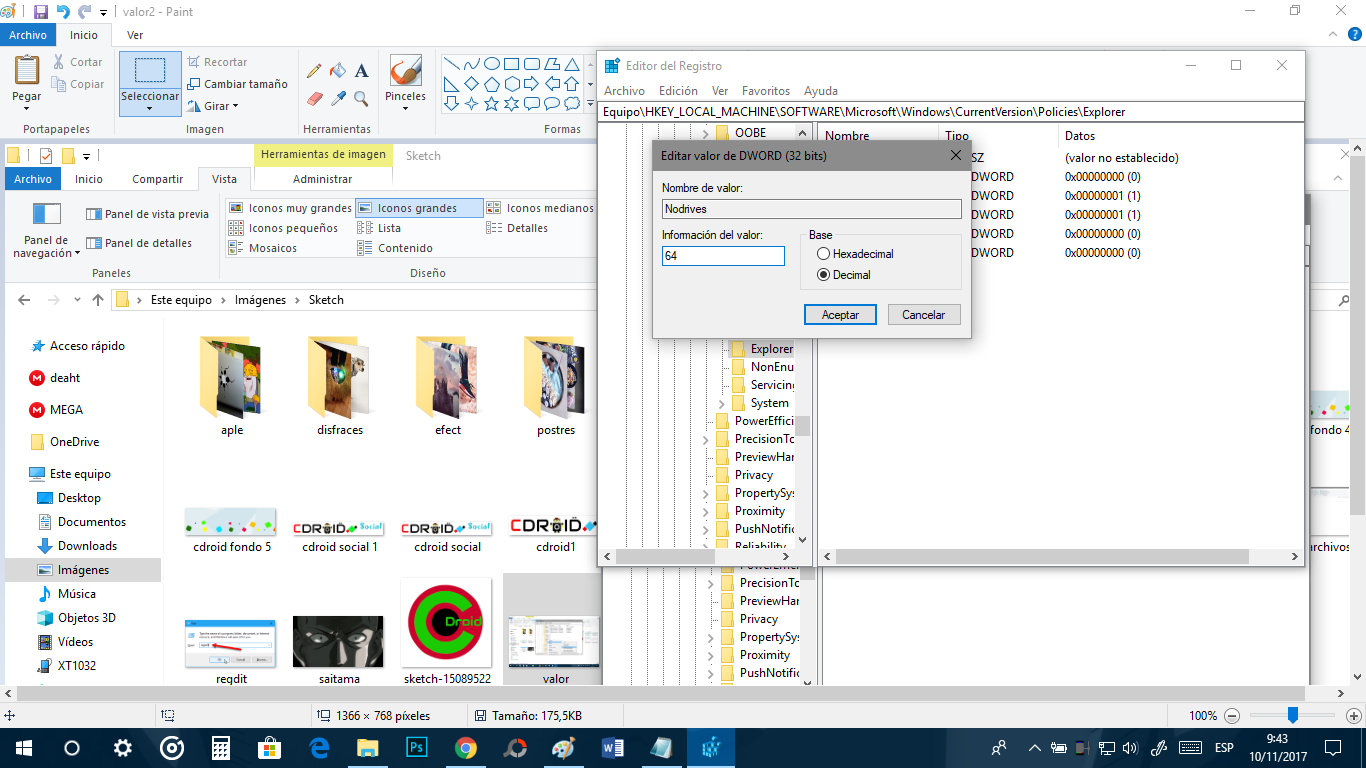Open Microsoft Word from the taskbar

(613, 748)
